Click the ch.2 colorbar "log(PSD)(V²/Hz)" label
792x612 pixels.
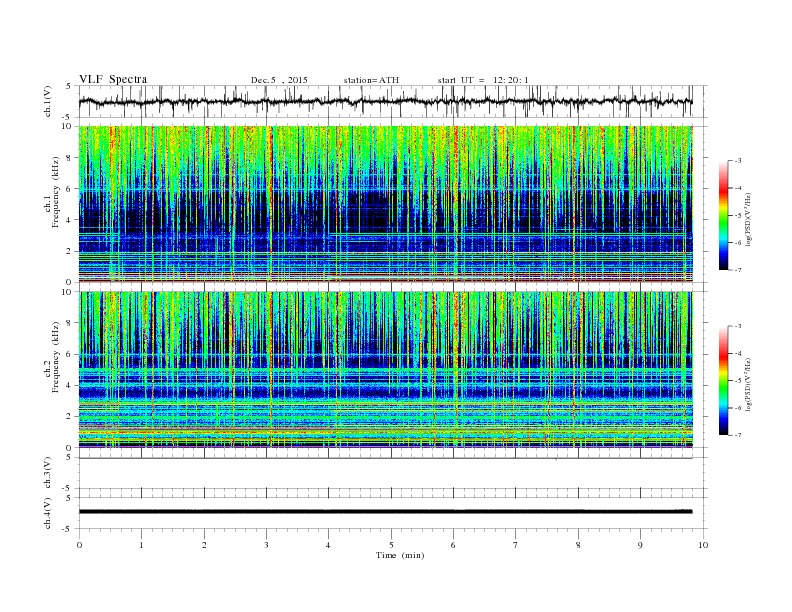(749, 385)
